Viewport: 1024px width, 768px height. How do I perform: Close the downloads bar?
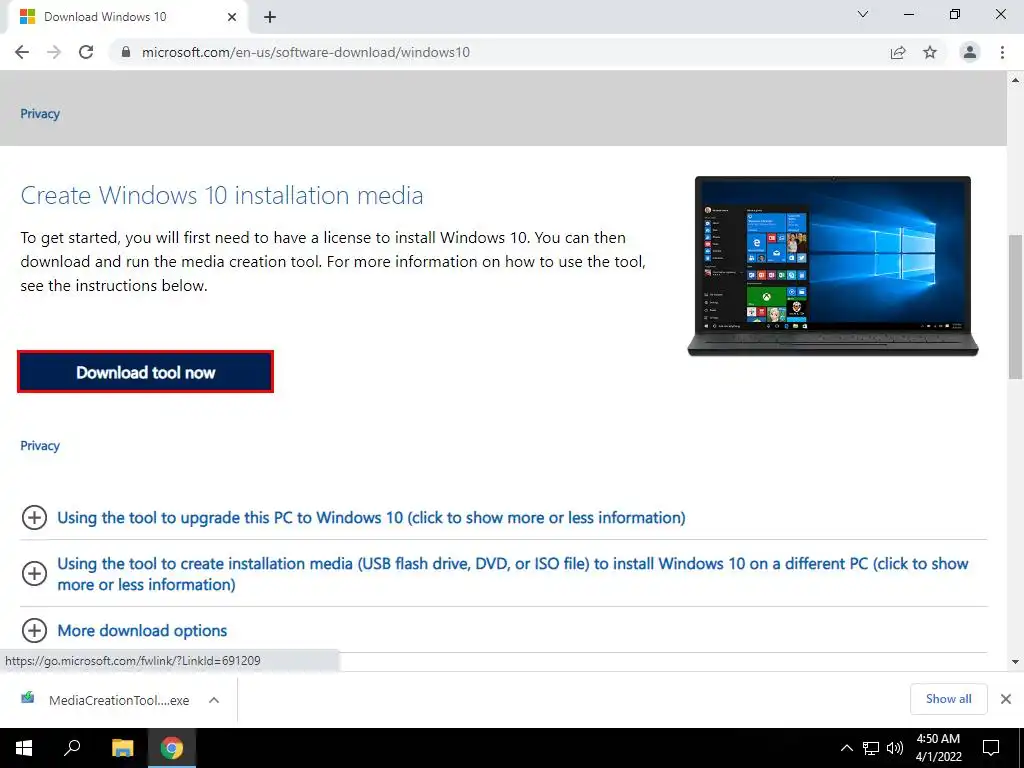(1006, 699)
